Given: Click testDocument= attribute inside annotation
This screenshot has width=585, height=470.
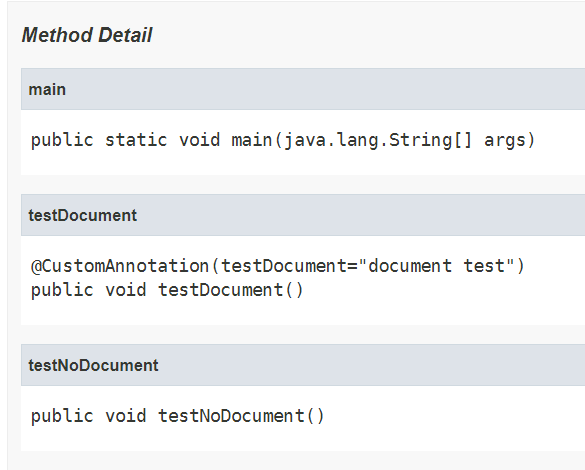Looking at the screenshot, I should click(290, 266).
